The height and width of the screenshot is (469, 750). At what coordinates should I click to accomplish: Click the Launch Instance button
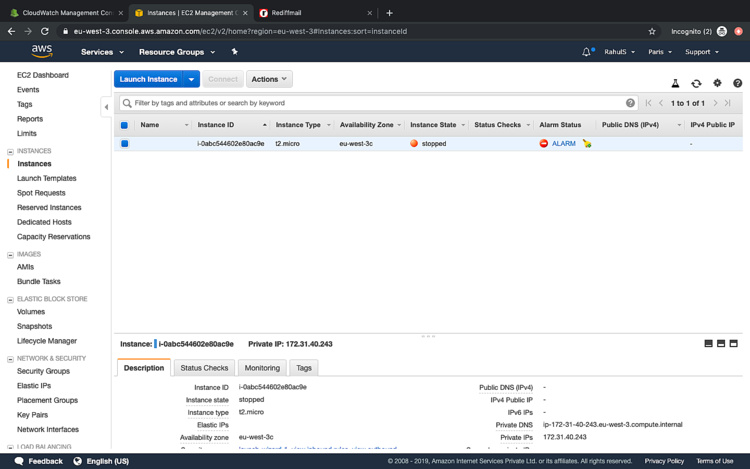click(148, 79)
